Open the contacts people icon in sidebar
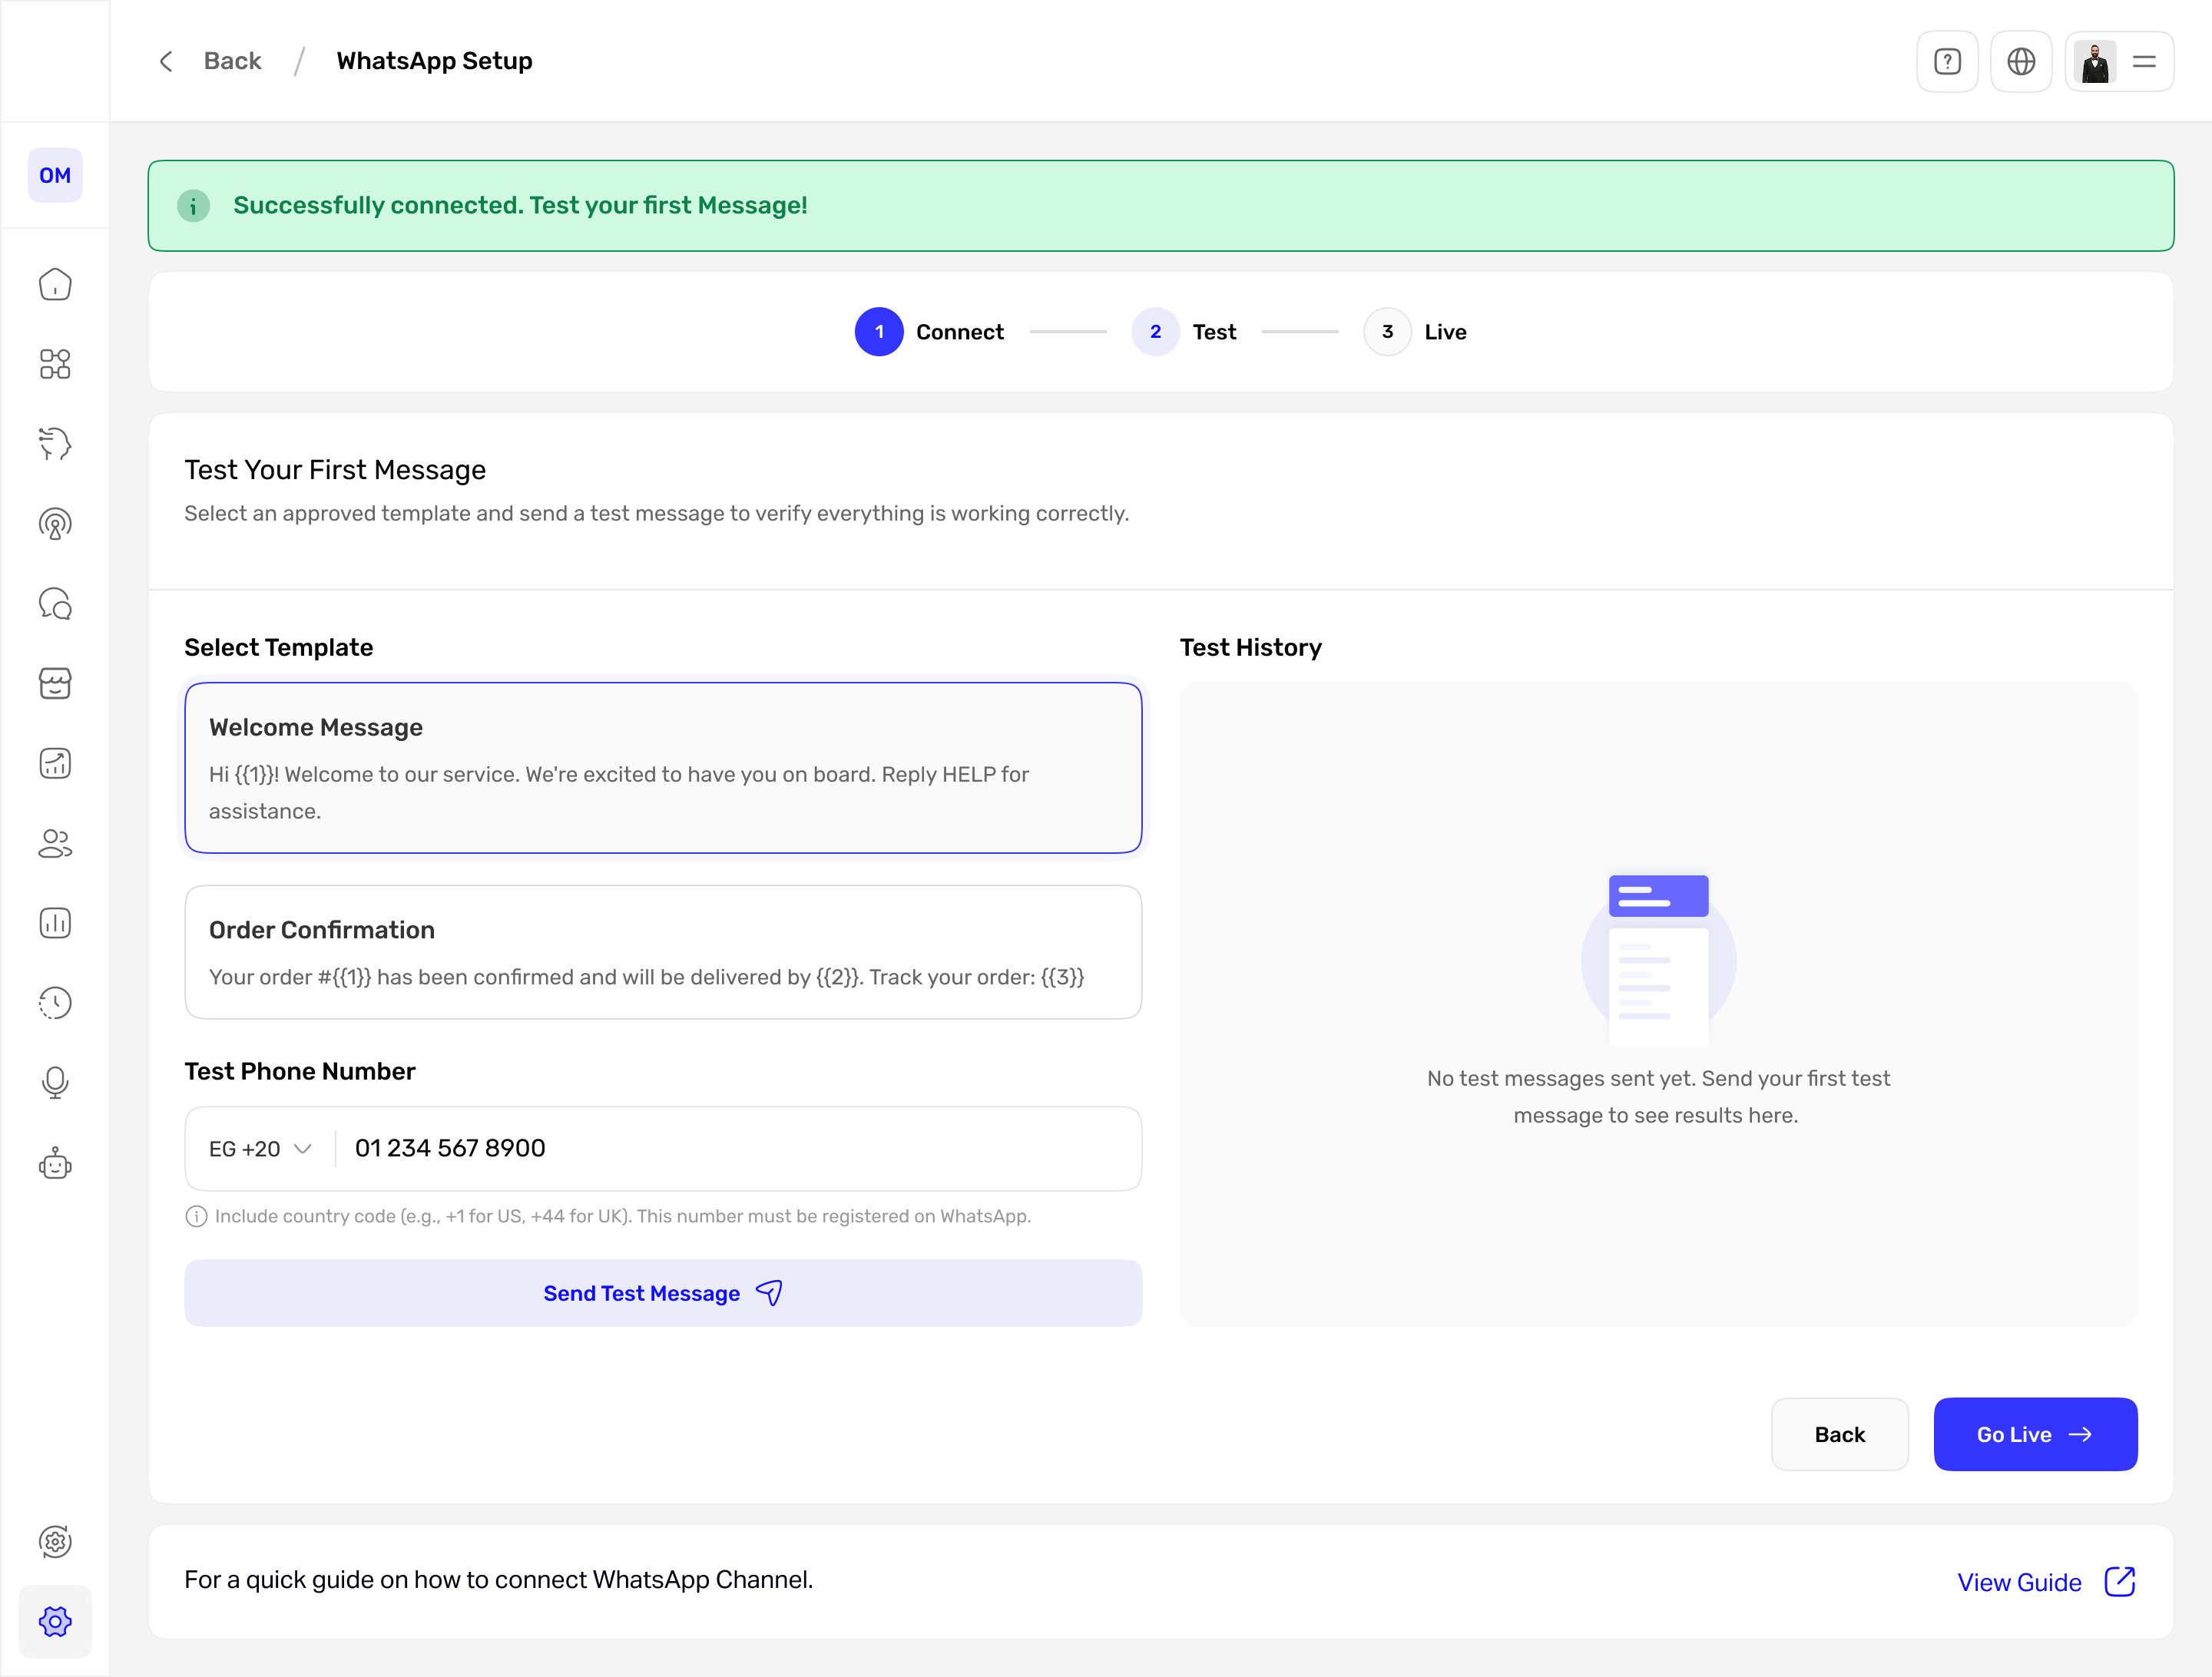The image size is (2212, 1677). coord(55,844)
